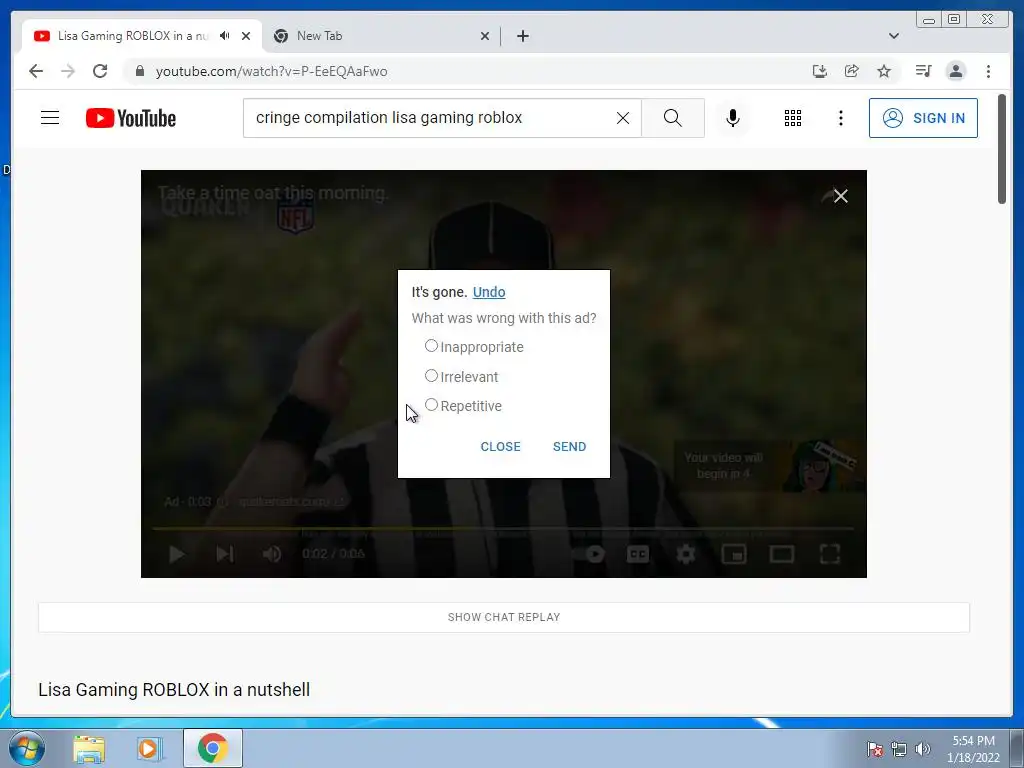The image size is (1024, 768).
Task: Click the install app icon in address bar
Action: (x=820, y=71)
